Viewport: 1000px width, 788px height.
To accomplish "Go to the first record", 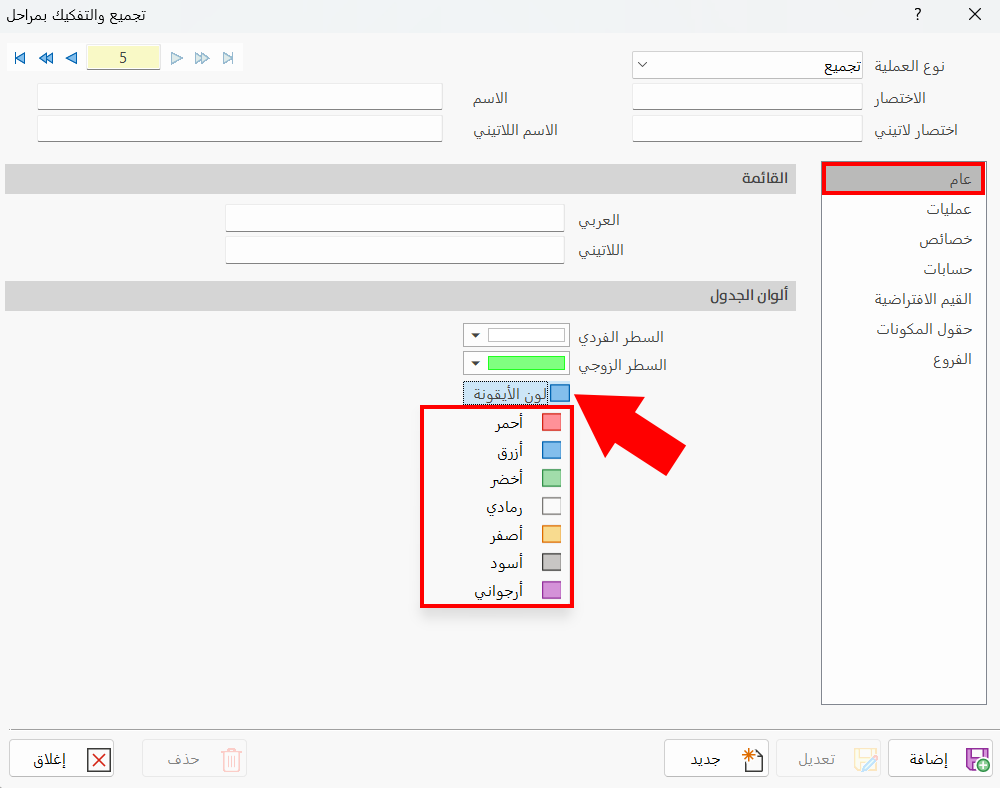I will point(20,58).
